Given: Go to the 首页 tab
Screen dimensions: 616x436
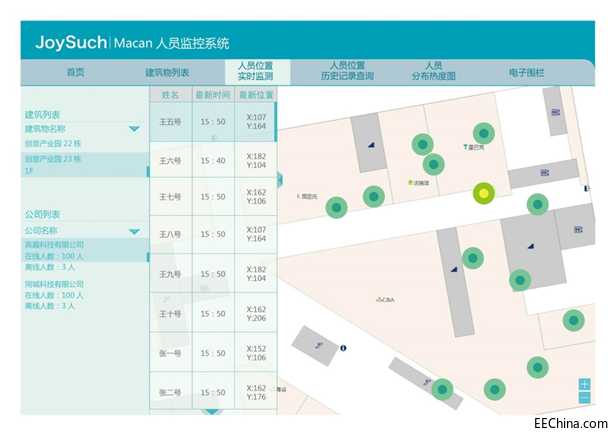Looking at the screenshot, I should pyautogui.click(x=75, y=73).
